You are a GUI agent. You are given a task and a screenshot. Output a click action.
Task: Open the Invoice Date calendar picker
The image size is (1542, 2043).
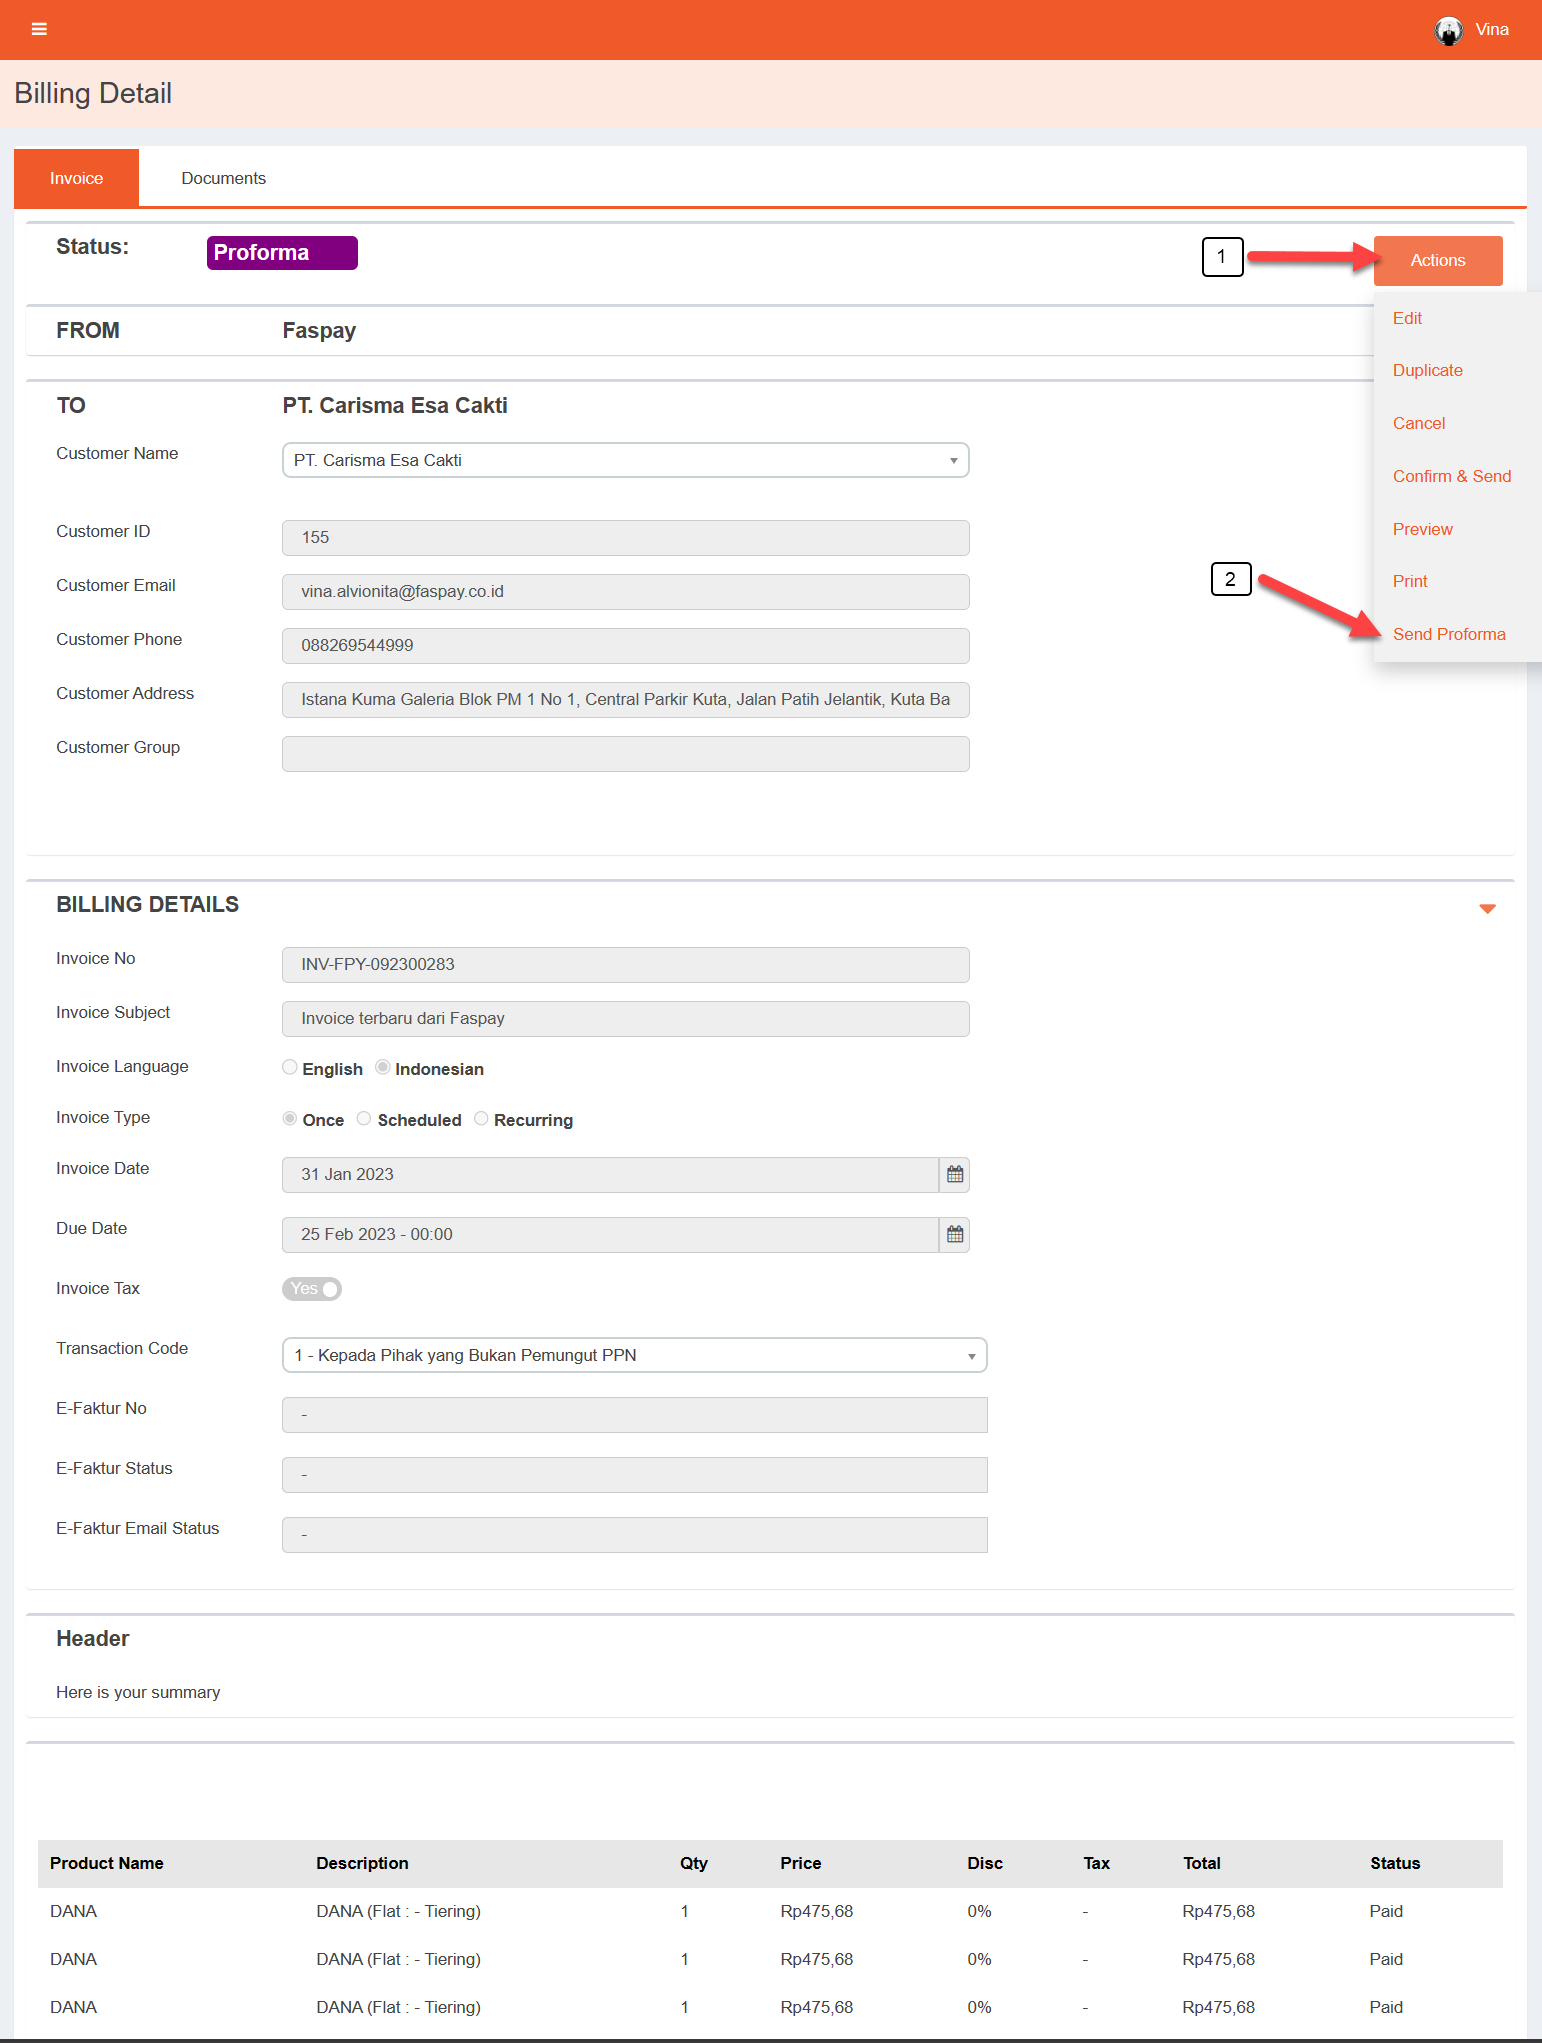click(x=955, y=1175)
